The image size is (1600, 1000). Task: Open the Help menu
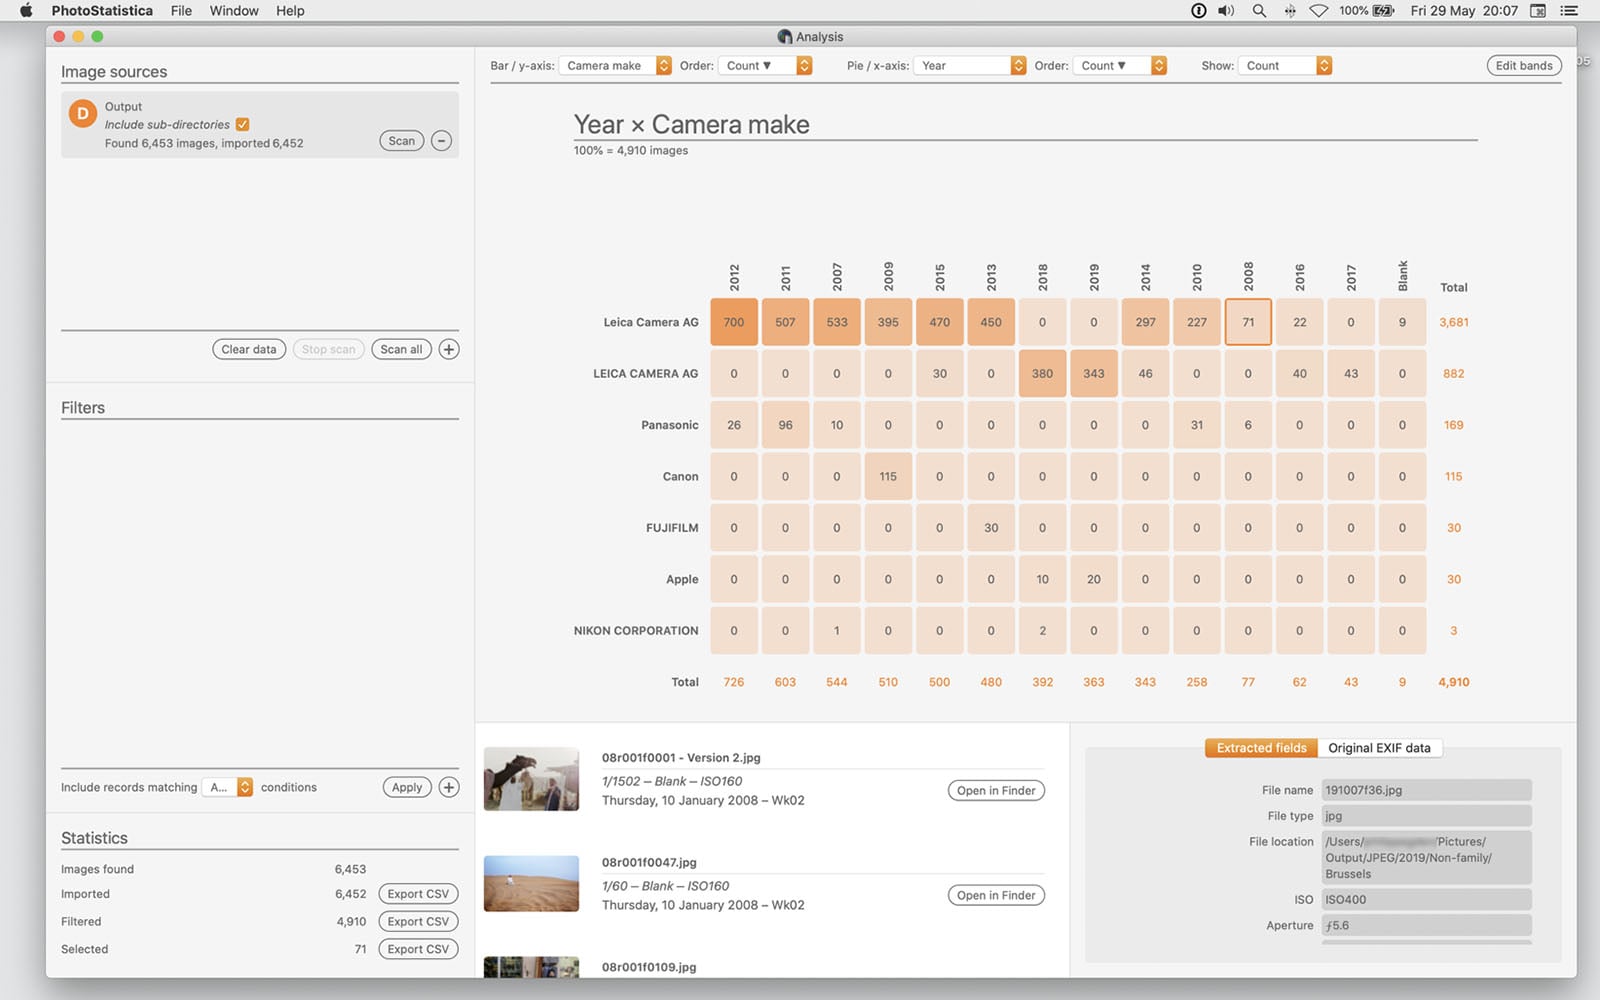coord(290,11)
